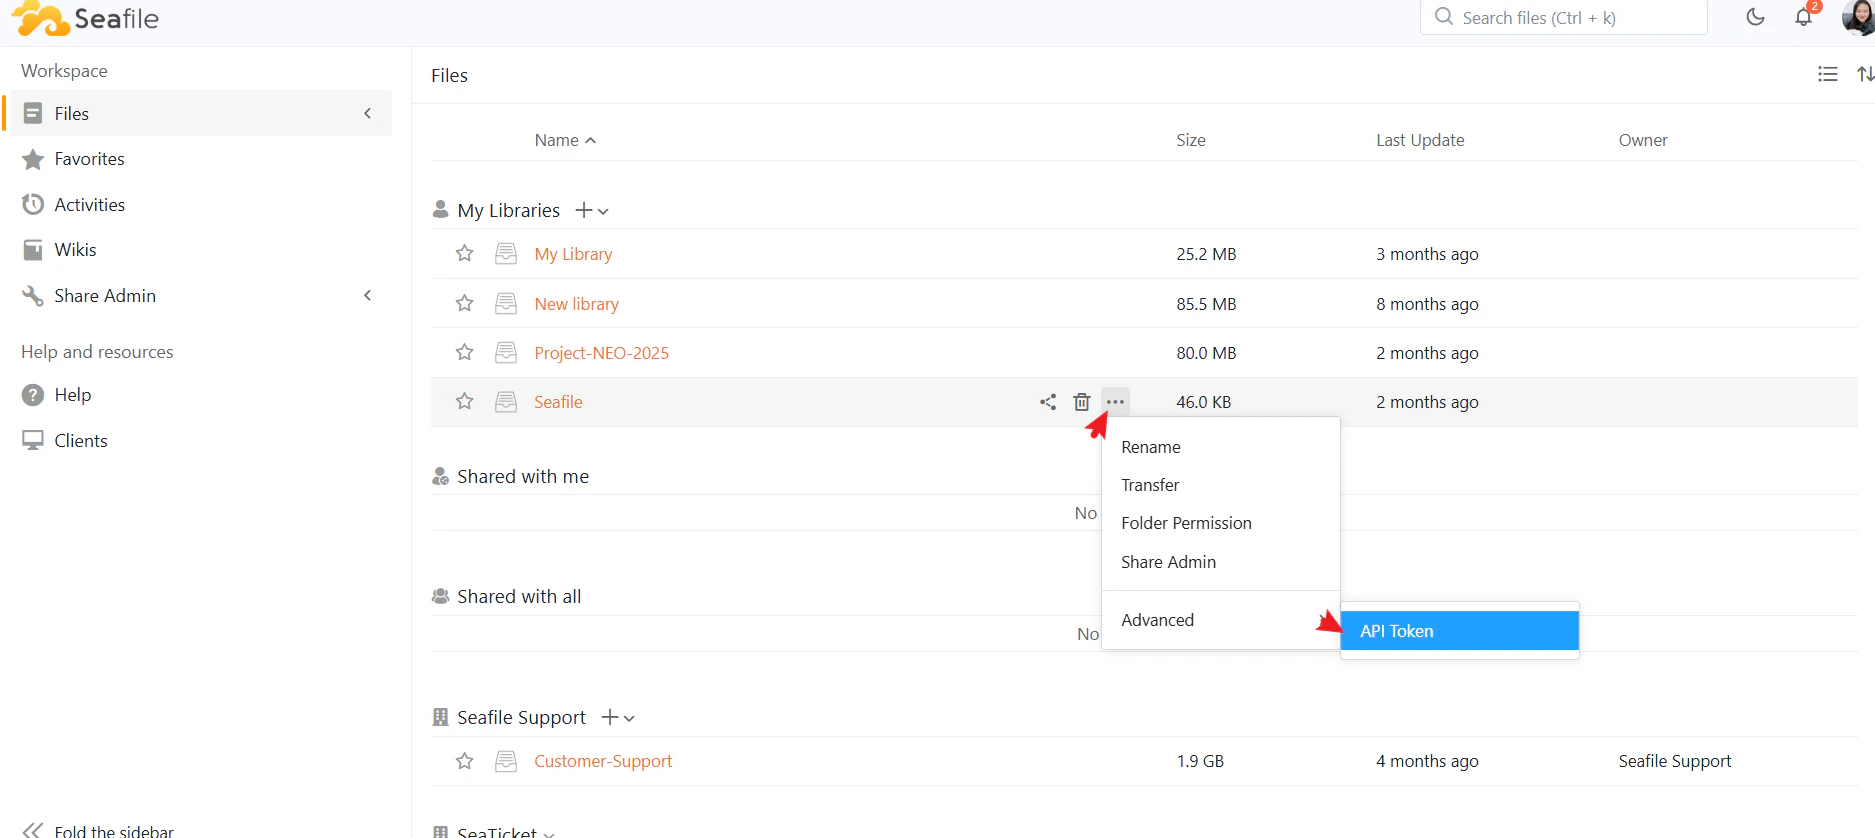Viewport: 1875px width, 838px height.
Task: Delete the Seafile library trash icon
Action: (1082, 402)
